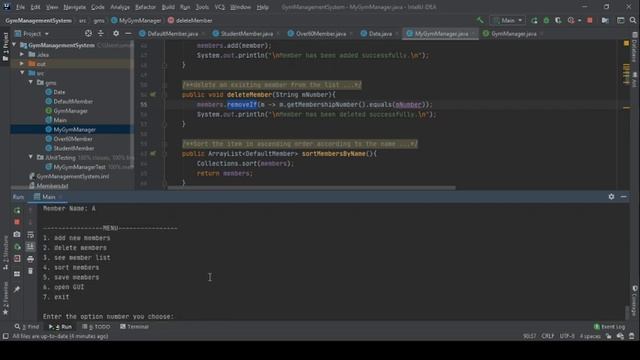640x360 pixels.
Task: Click the deleteMember breadcrumb
Action: tap(190, 20)
